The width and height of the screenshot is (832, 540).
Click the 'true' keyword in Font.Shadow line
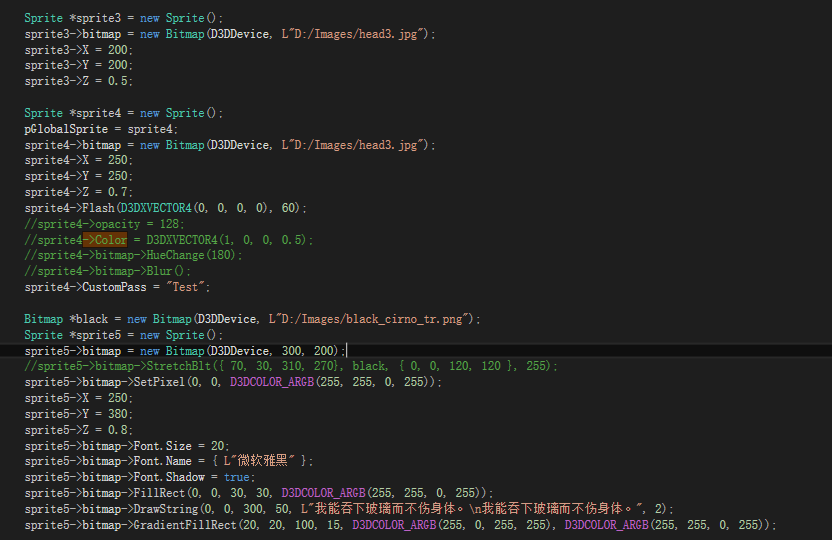click(x=237, y=477)
